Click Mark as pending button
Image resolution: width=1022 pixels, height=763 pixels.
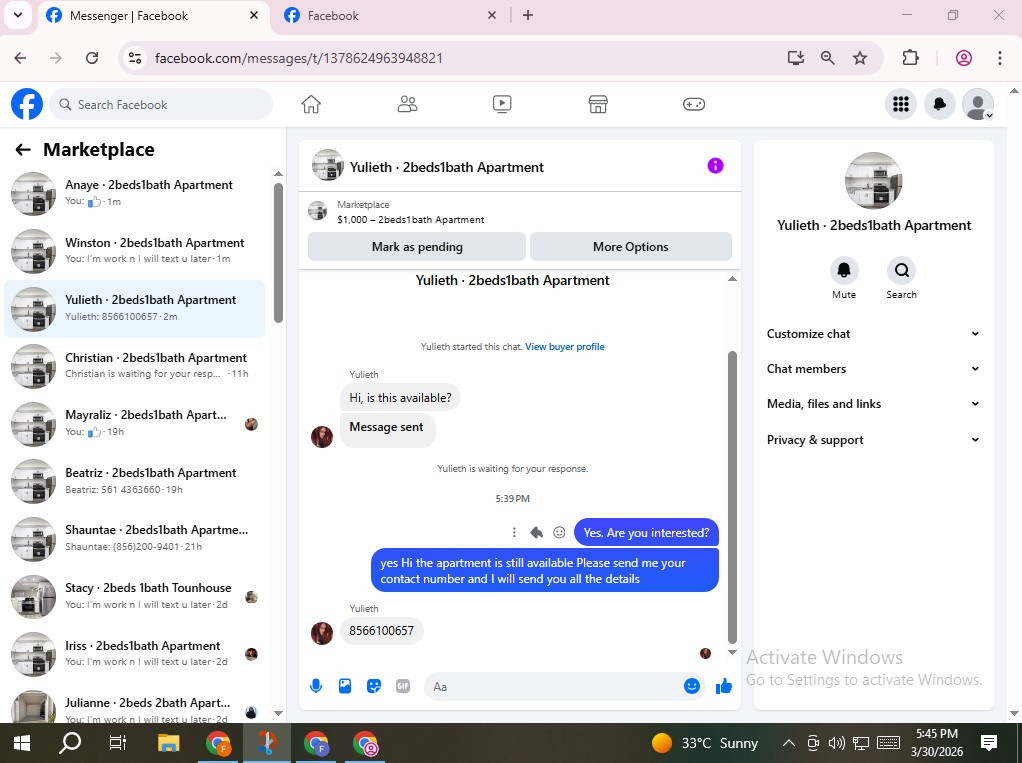point(417,247)
